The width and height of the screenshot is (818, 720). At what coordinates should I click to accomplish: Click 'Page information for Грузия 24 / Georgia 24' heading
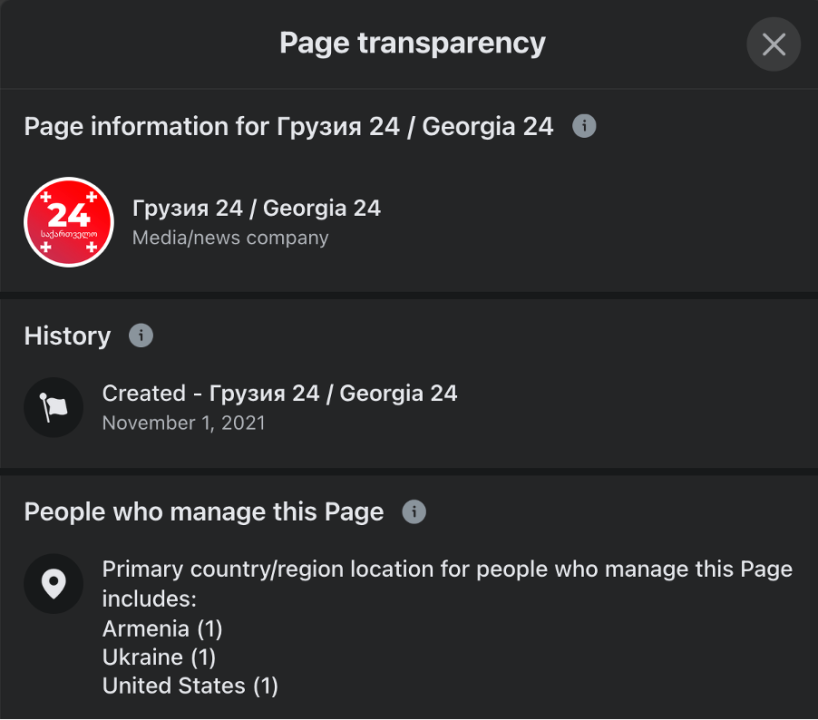click(x=288, y=127)
